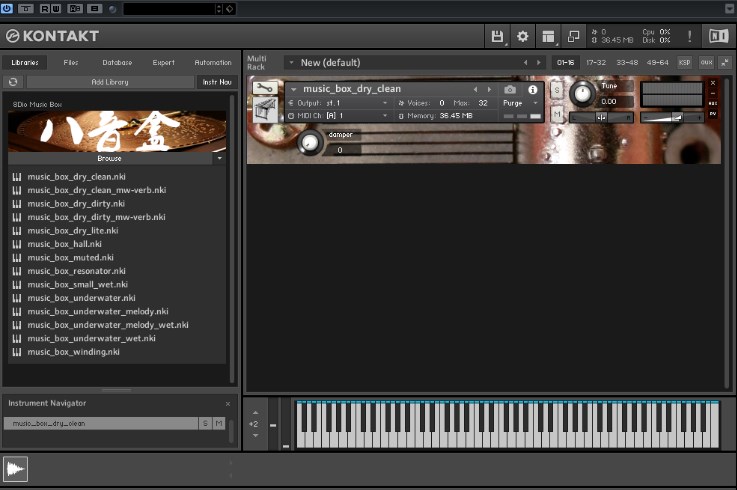Open the instrument name dropdown arrow
Screen dimensions: 737x490
point(293,89)
